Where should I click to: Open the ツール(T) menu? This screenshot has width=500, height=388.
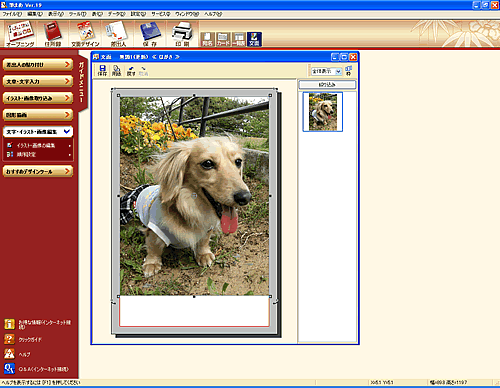(77, 14)
